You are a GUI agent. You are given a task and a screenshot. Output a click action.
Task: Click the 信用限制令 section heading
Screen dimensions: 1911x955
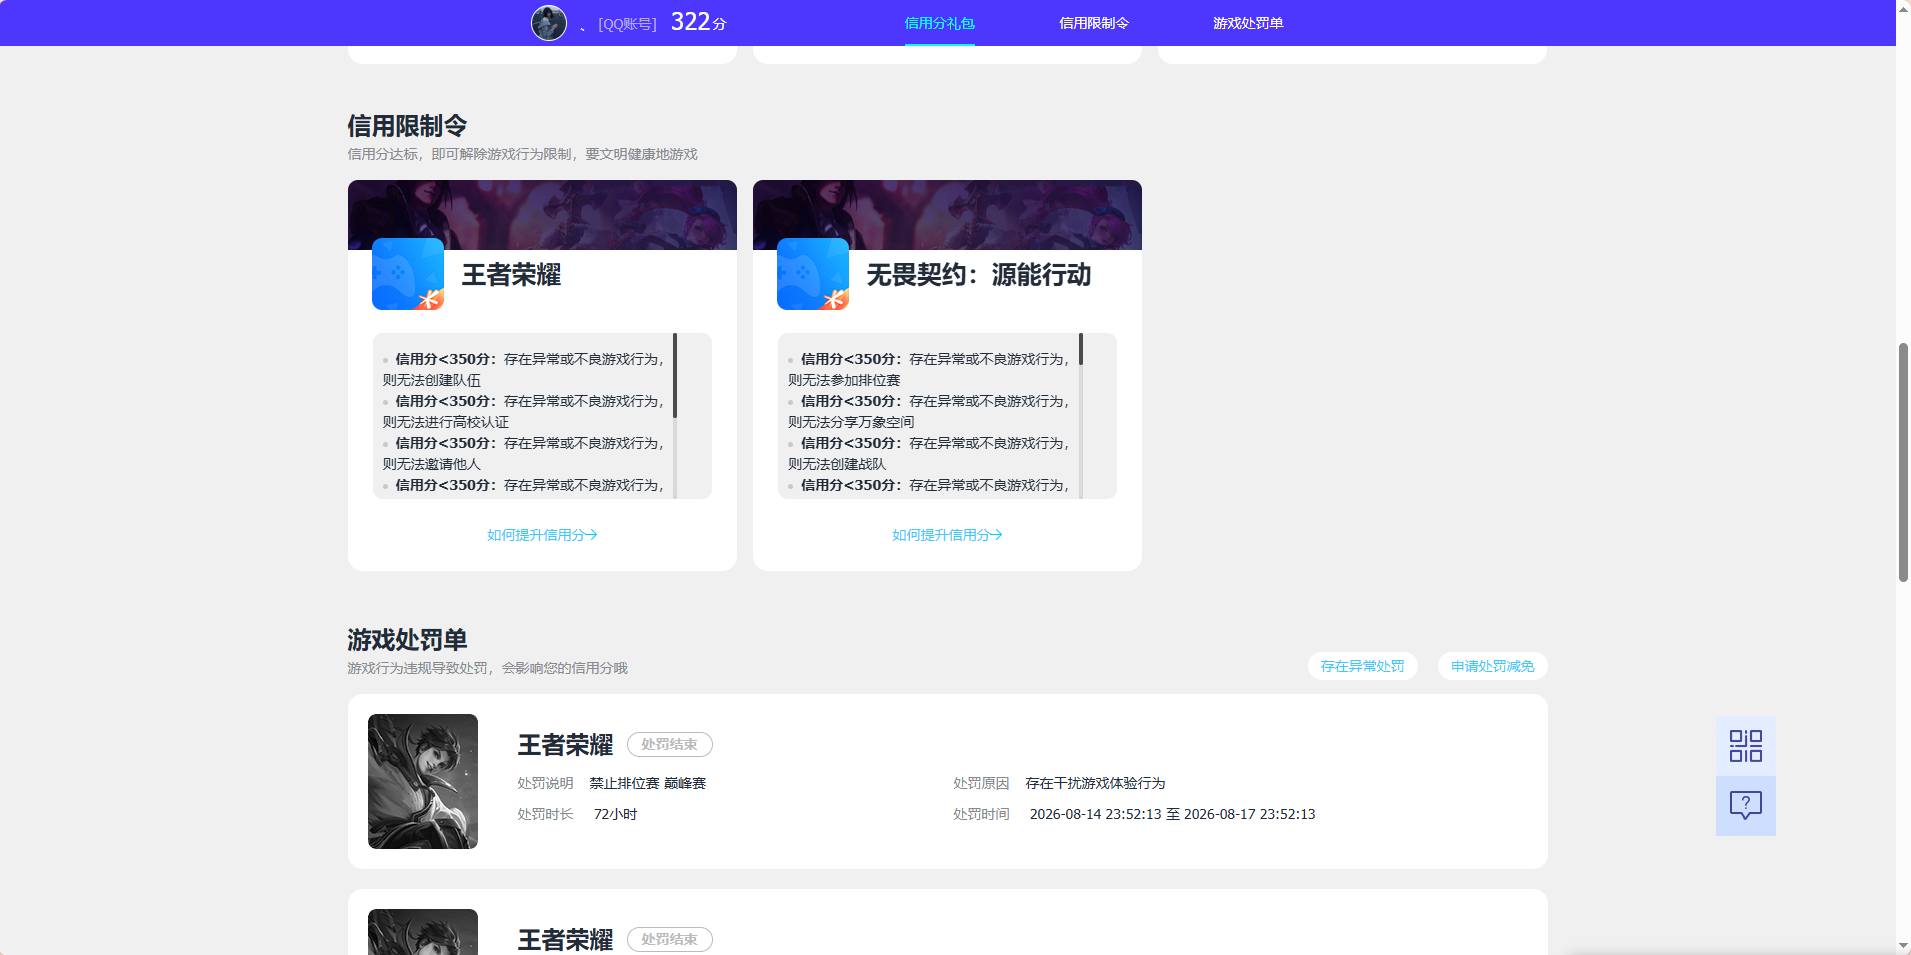click(x=407, y=126)
